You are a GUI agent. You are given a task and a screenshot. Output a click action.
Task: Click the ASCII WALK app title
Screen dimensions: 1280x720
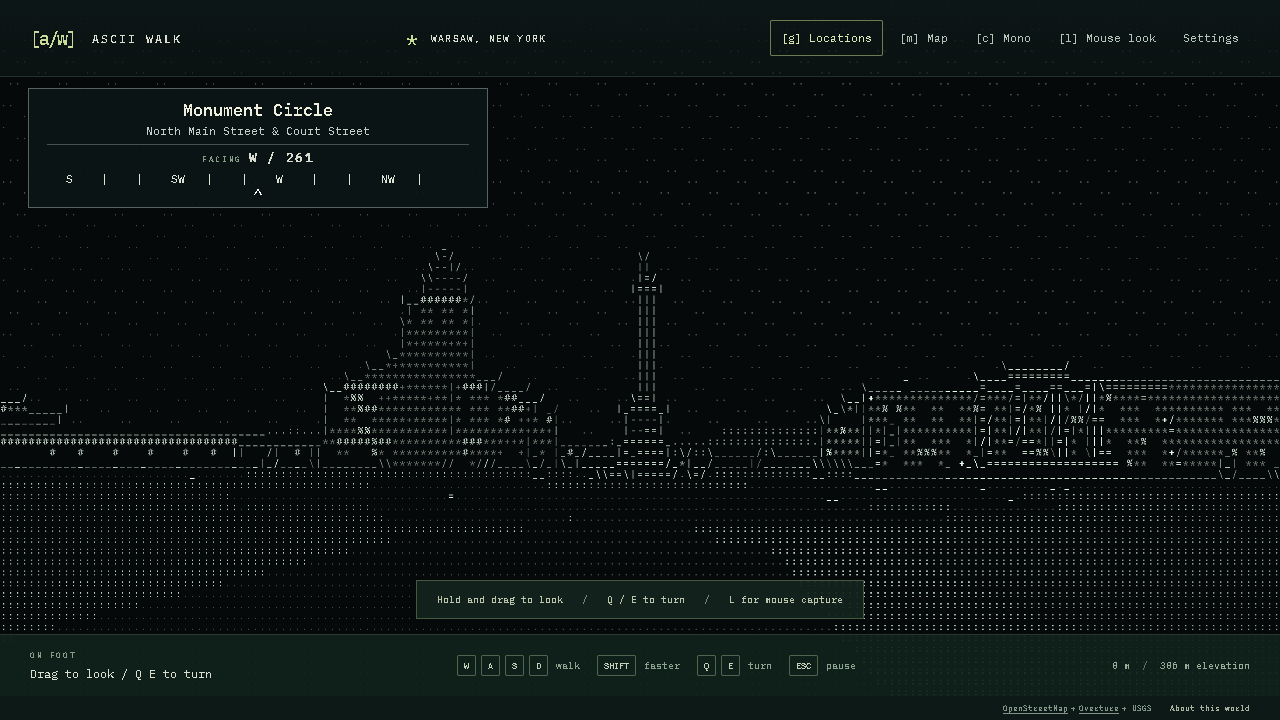[137, 39]
